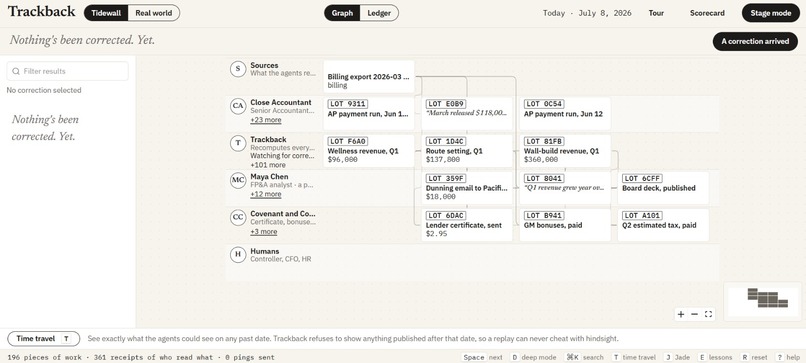Open LOT 359F Dunning email card
The image size is (806, 363).
click(467, 188)
